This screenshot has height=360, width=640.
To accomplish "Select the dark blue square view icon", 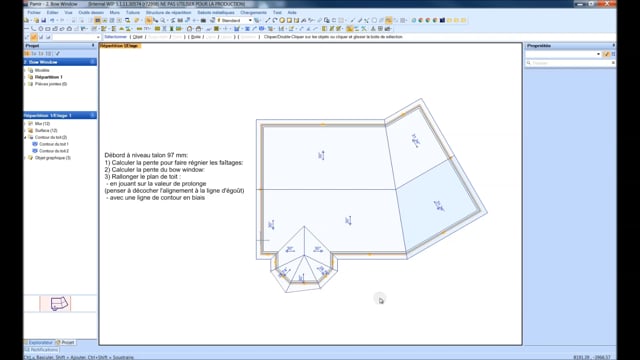I will (442, 20).
